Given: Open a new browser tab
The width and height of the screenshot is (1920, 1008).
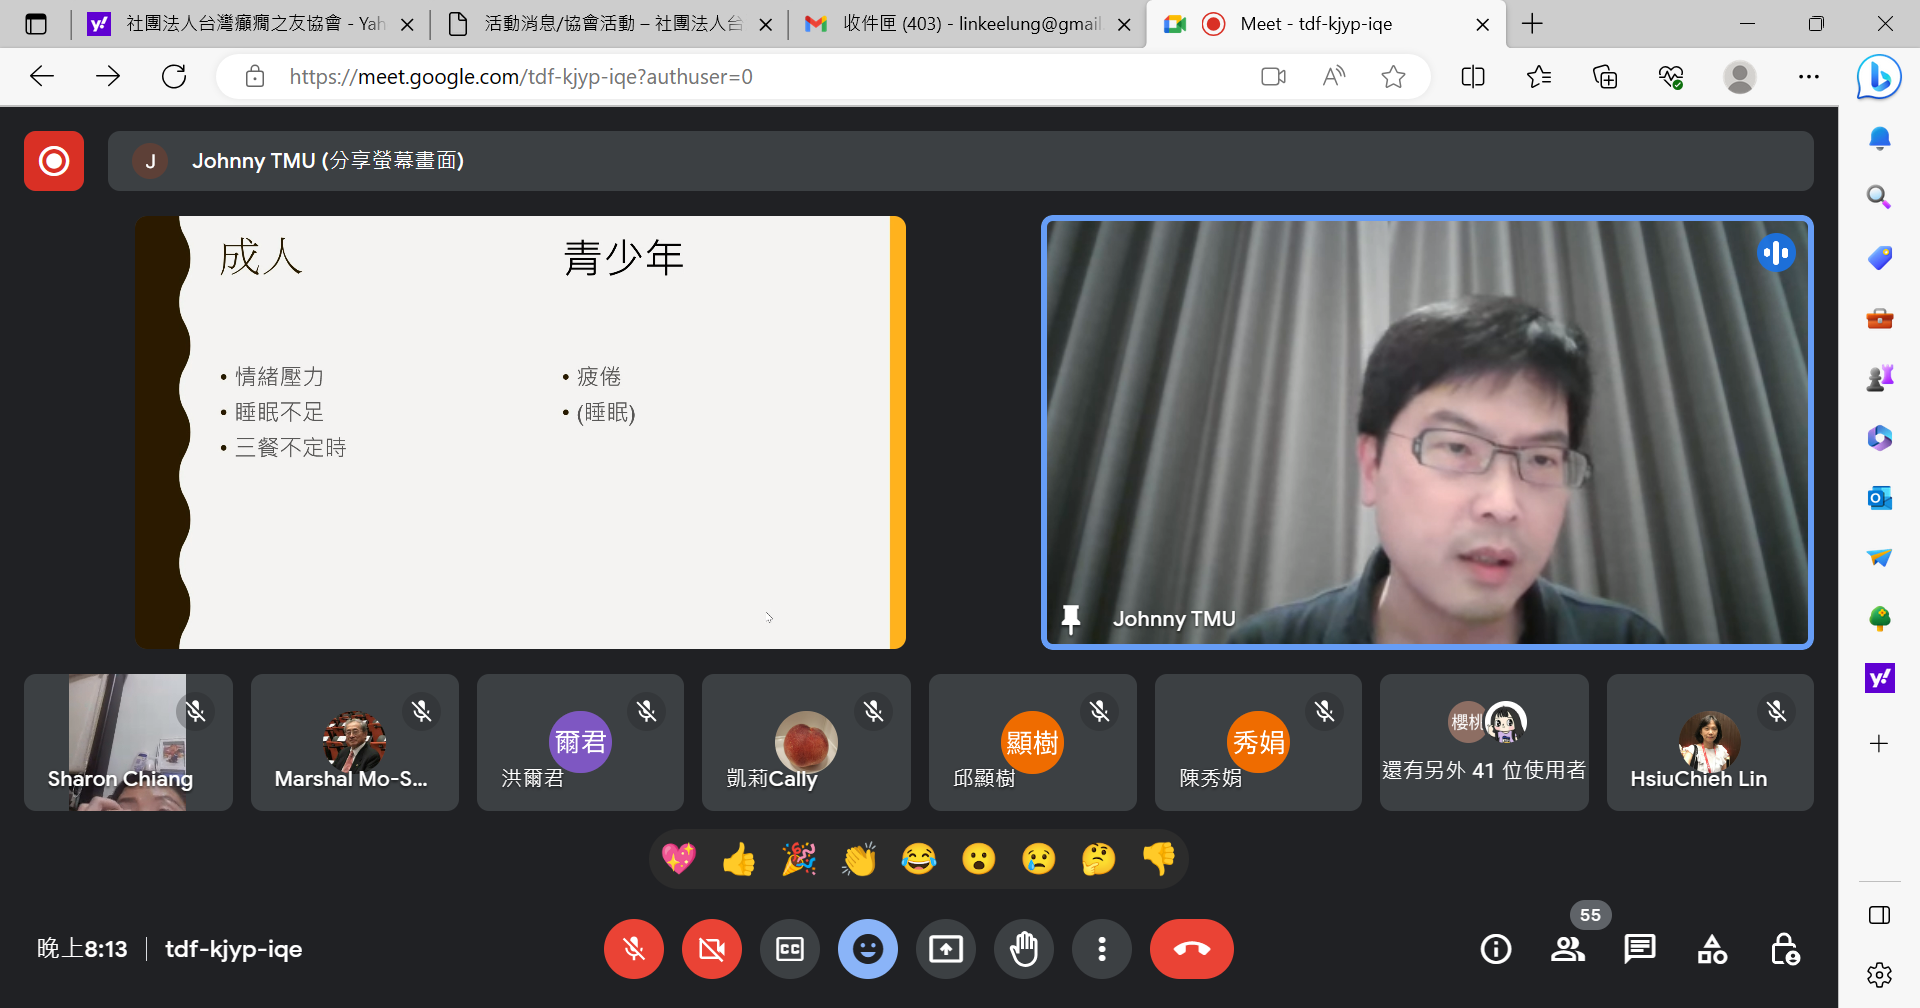Looking at the screenshot, I should (x=1532, y=24).
